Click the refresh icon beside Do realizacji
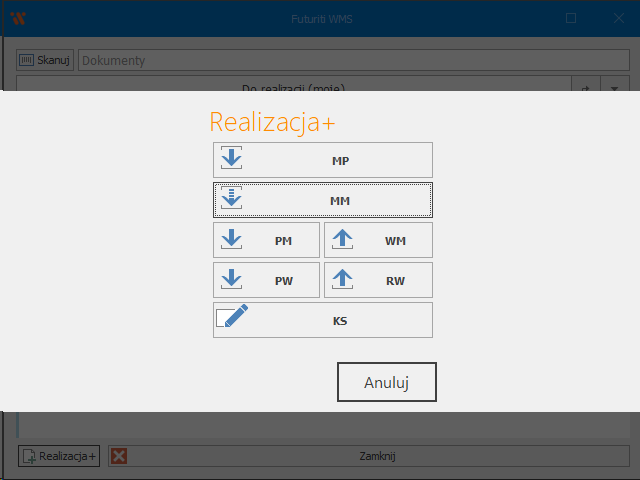The image size is (640, 480). point(585,87)
